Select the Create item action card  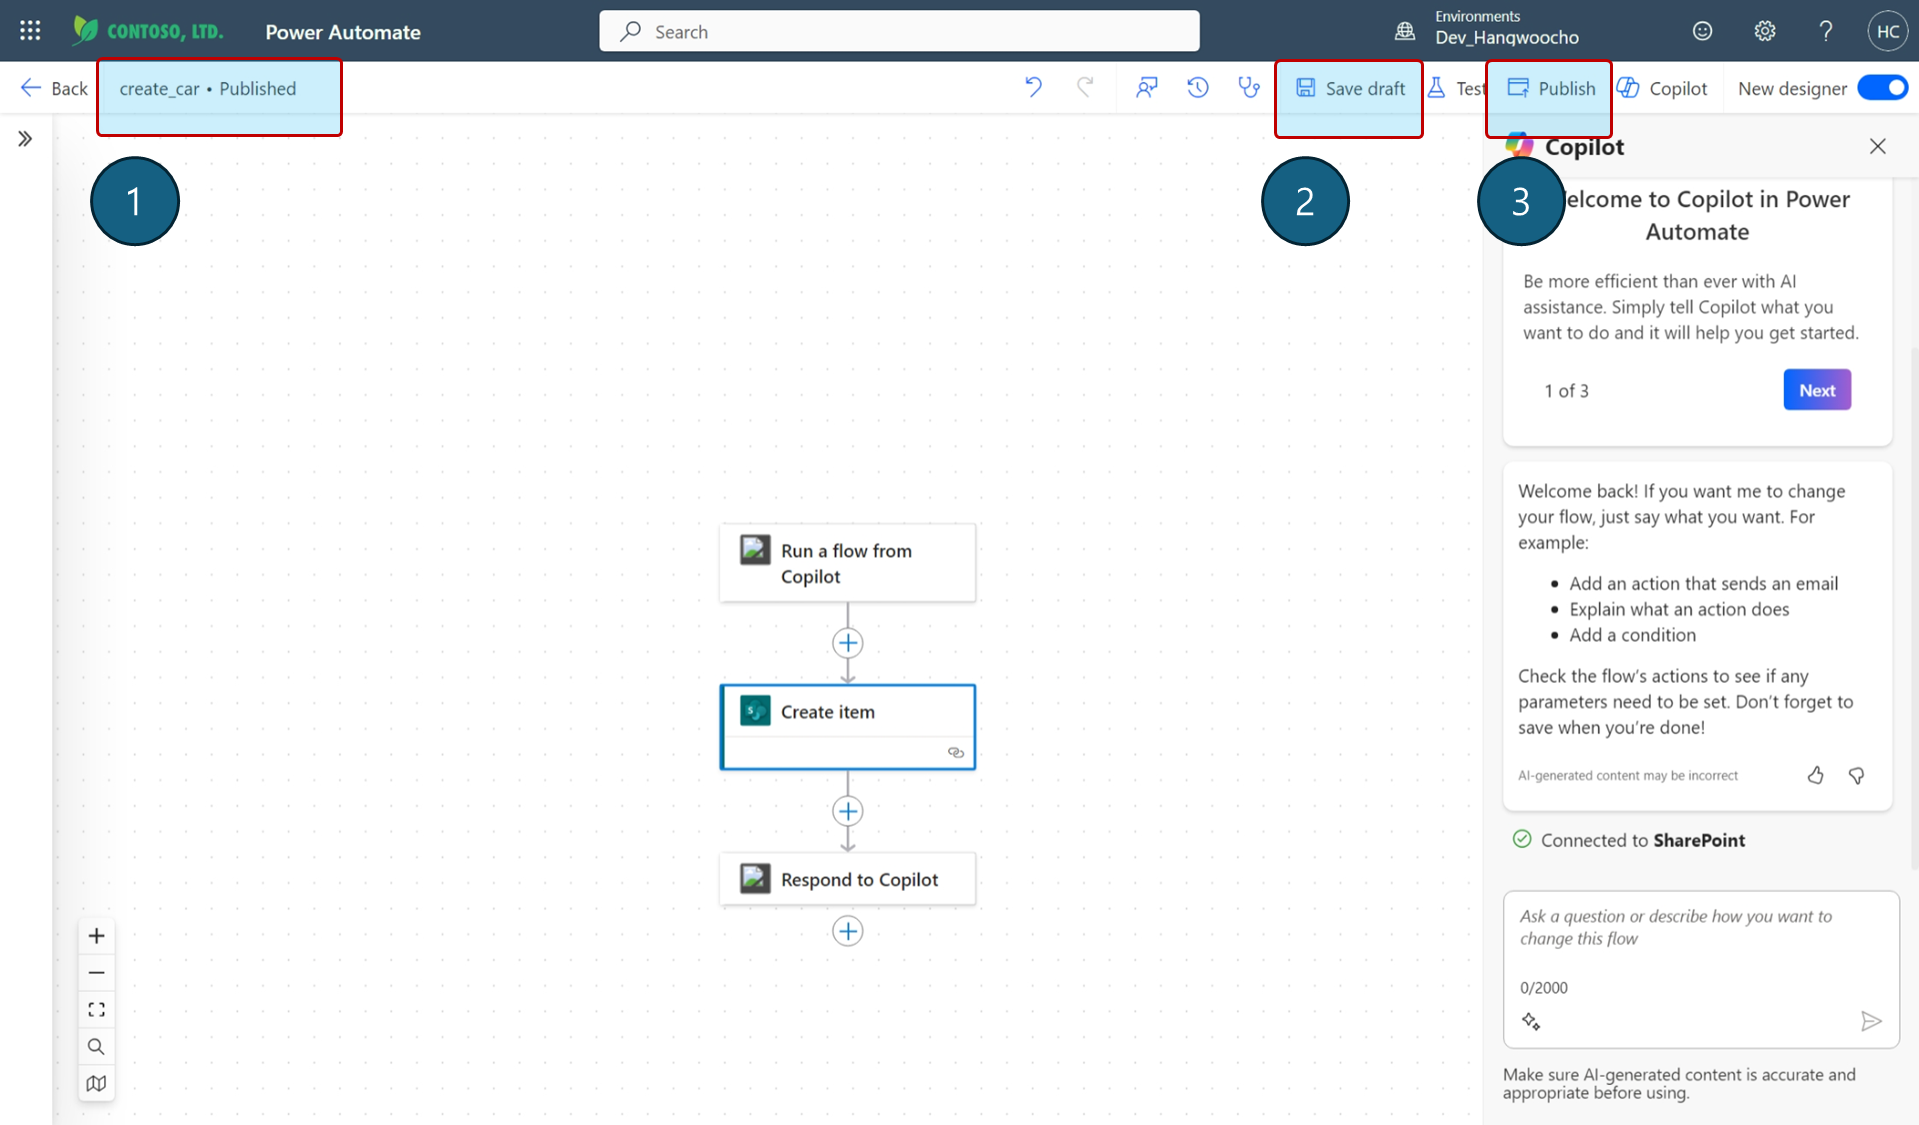coord(847,727)
